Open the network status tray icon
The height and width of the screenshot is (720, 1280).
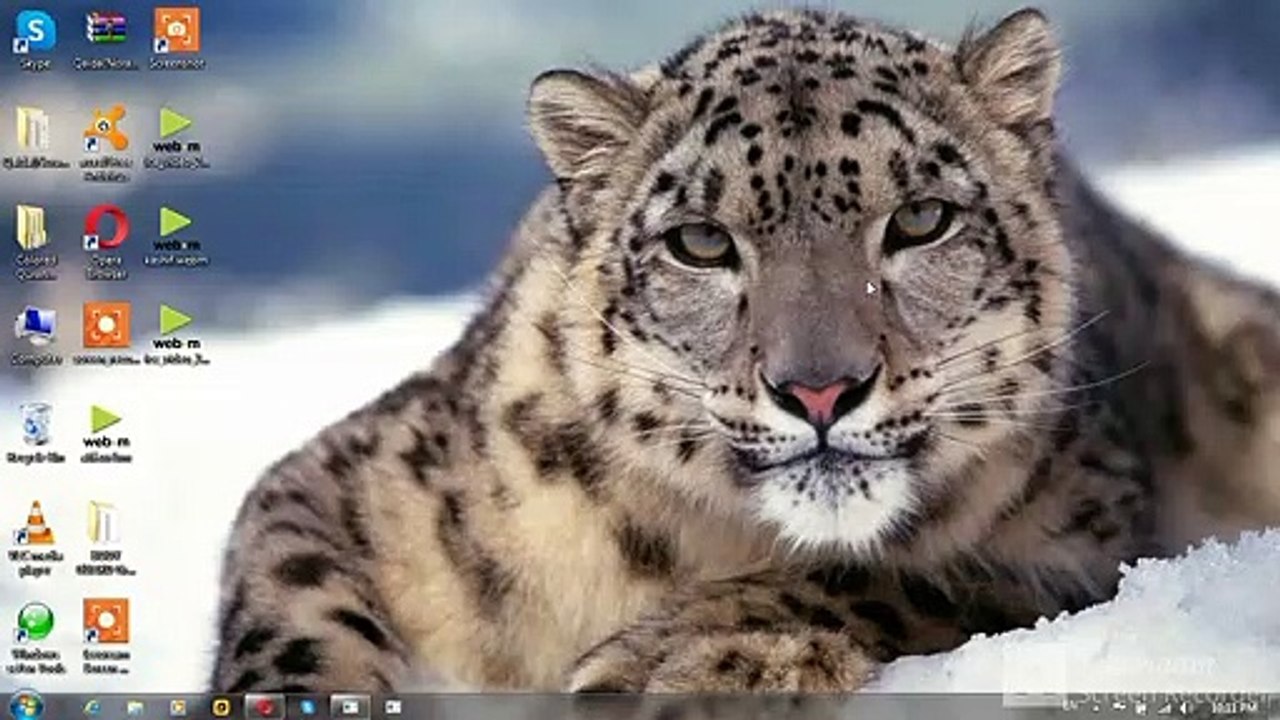(1164, 708)
